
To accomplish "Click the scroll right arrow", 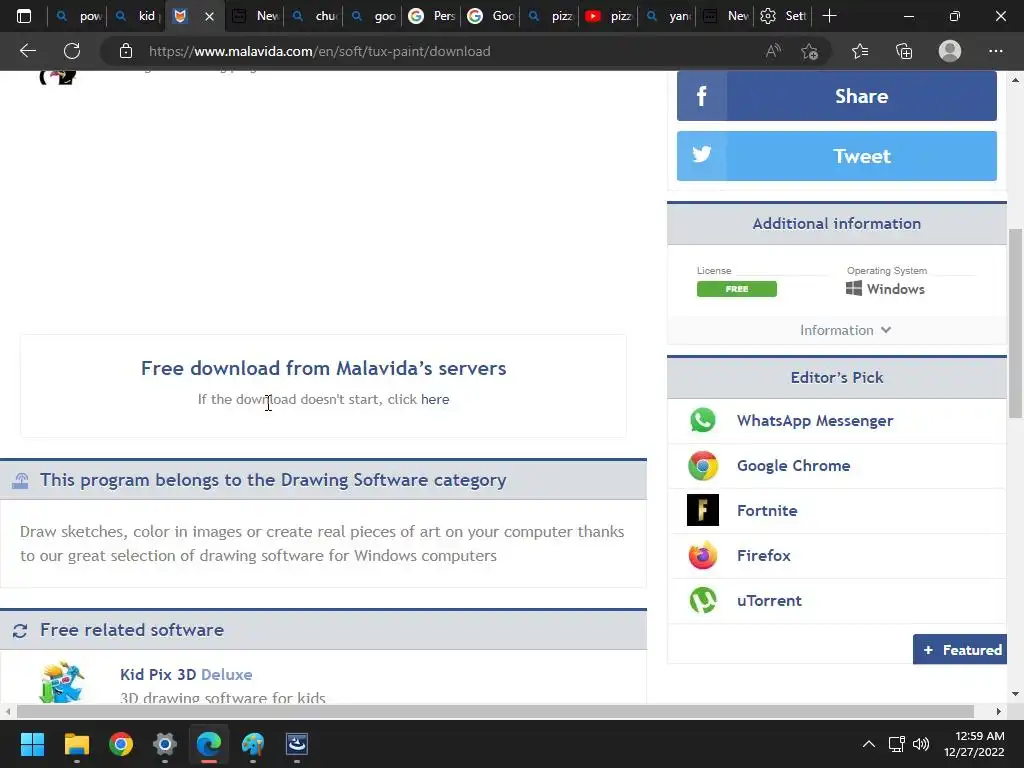I will pos(999,711).
